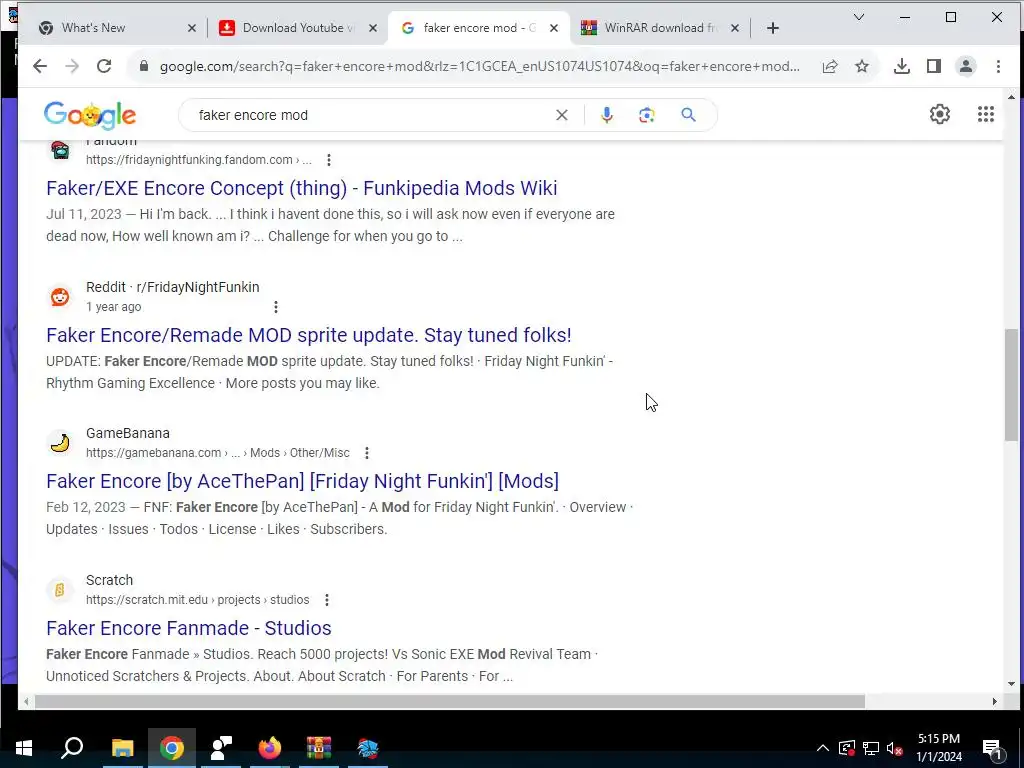
Task: Open more options for the Reddit result
Action: coord(276,306)
